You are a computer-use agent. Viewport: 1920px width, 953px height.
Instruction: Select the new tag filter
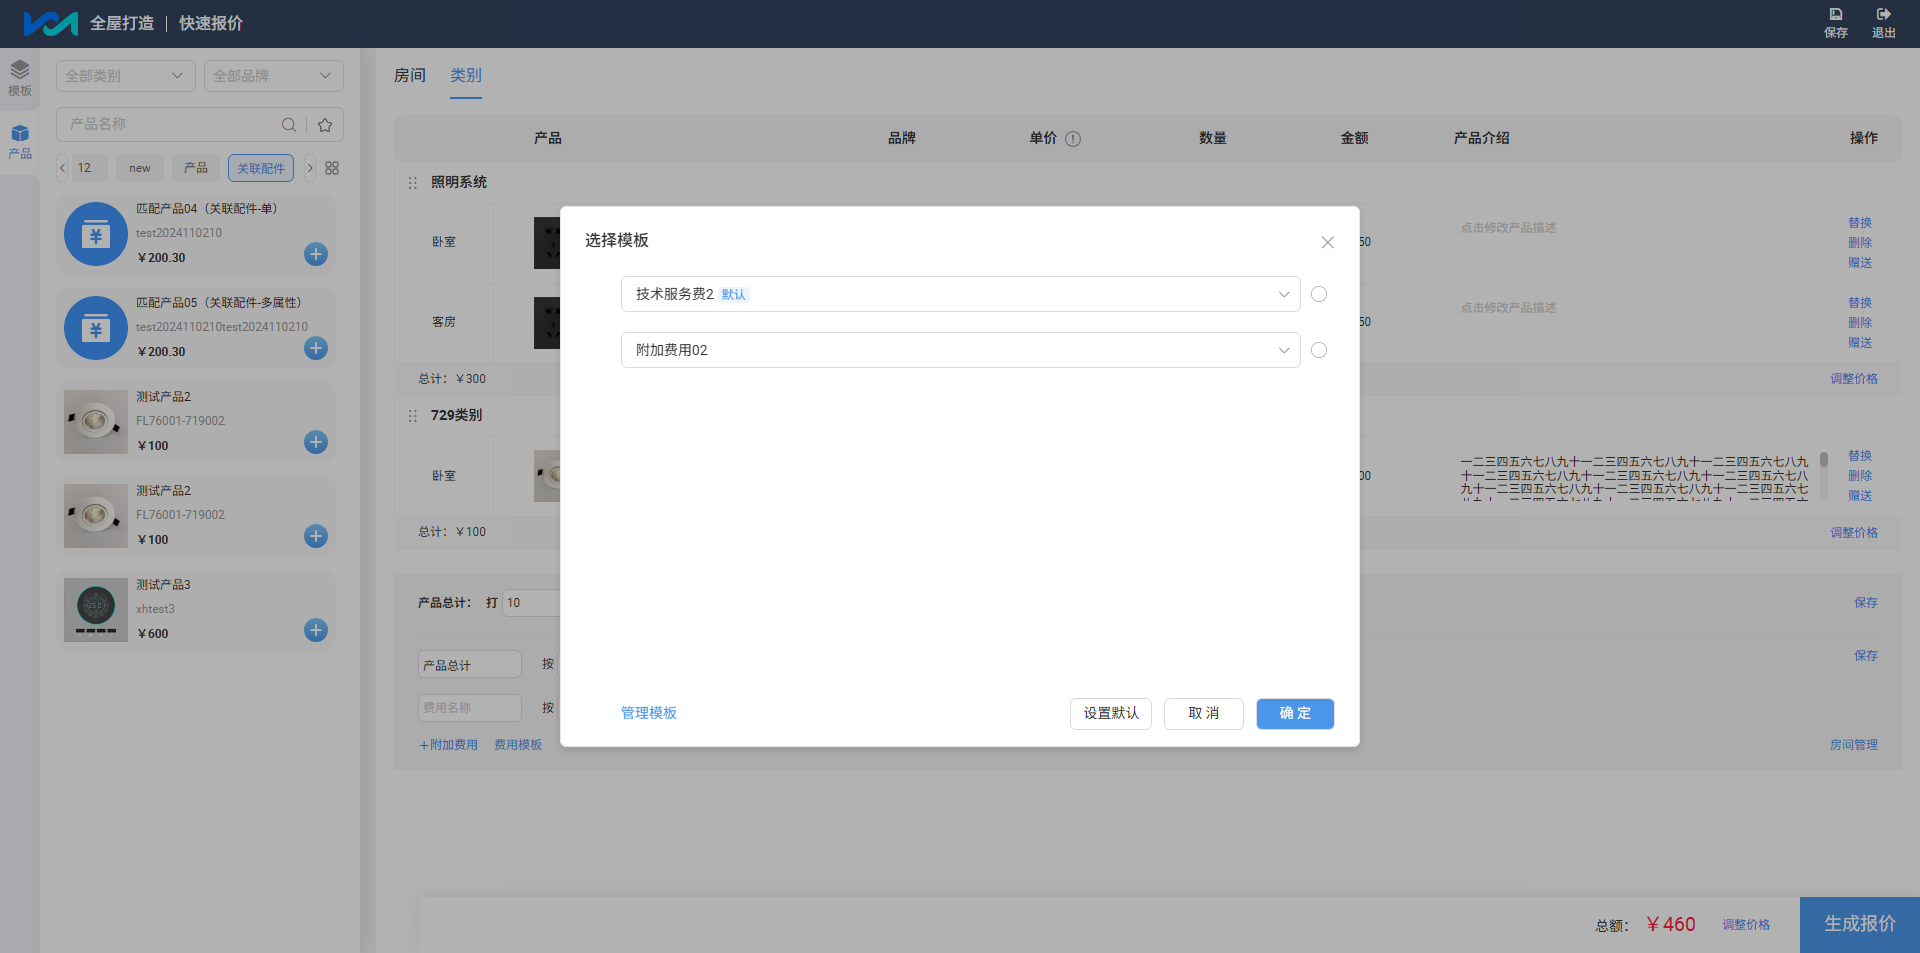coord(140,168)
